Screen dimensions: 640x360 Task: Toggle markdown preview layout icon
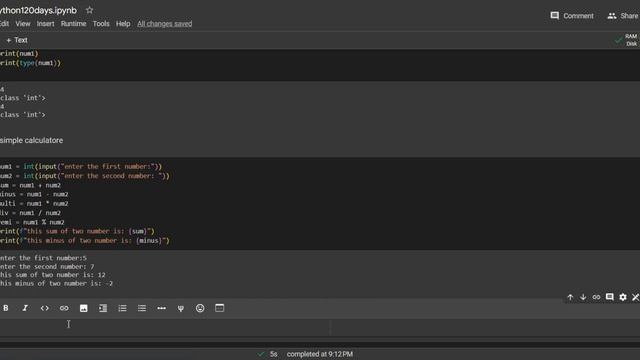click(x=220, y=308)
